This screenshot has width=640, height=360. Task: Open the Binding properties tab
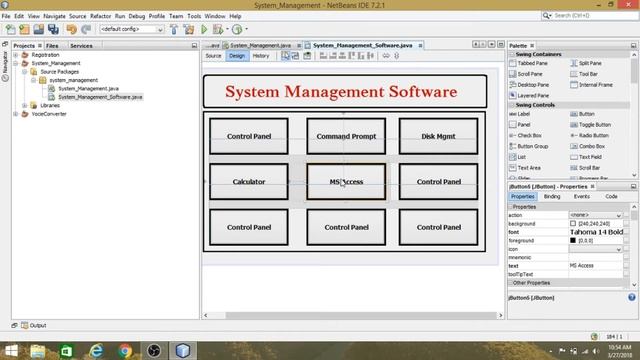tap(552, 196)
